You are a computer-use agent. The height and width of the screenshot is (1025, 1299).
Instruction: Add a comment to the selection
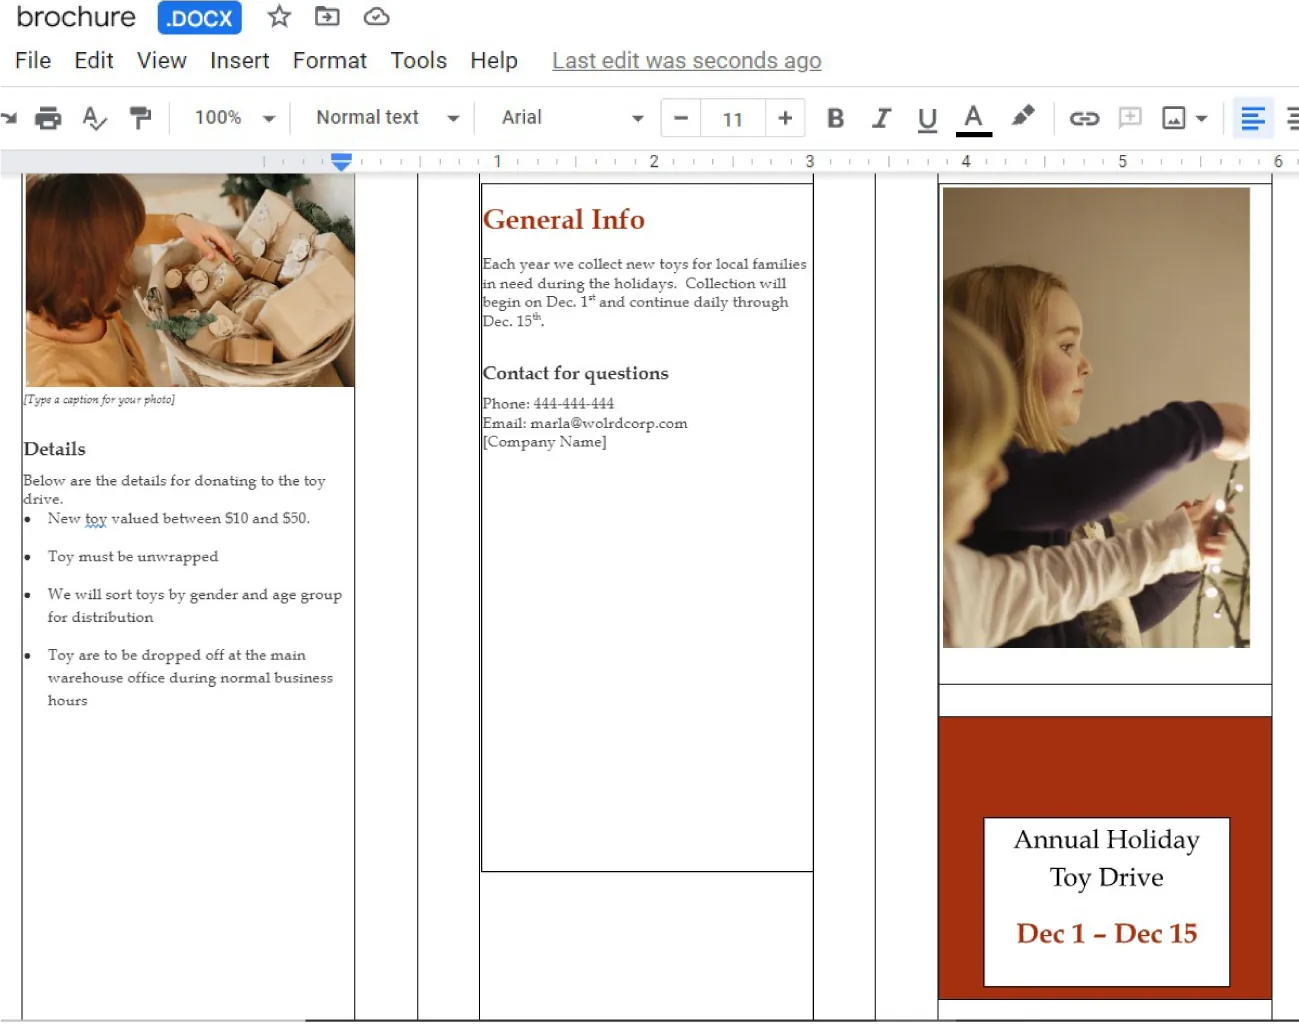(1130, 117)
